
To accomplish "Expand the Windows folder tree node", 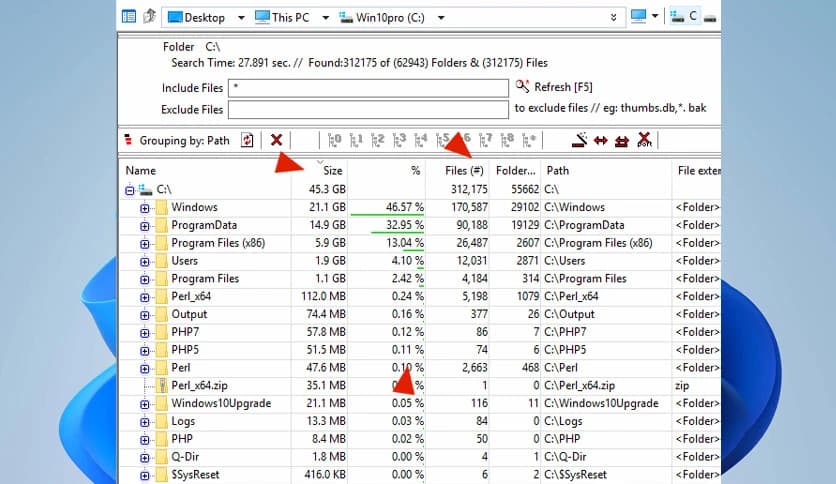I will click(144, 208).
